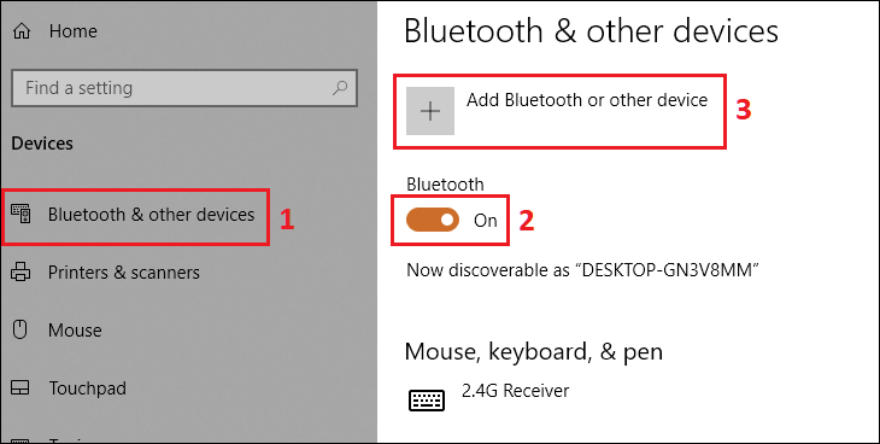This screenshot has width=880, height=444.
Task: Open Touchpad settings page
Action: (x=87, y=388)
